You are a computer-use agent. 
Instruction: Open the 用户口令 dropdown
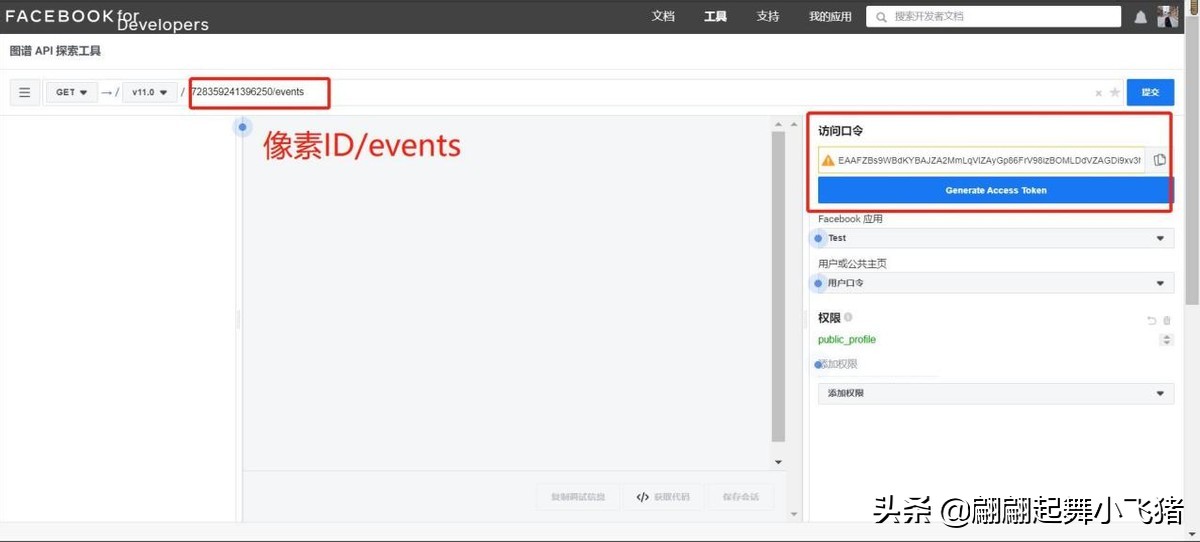[x=996, y=283]
